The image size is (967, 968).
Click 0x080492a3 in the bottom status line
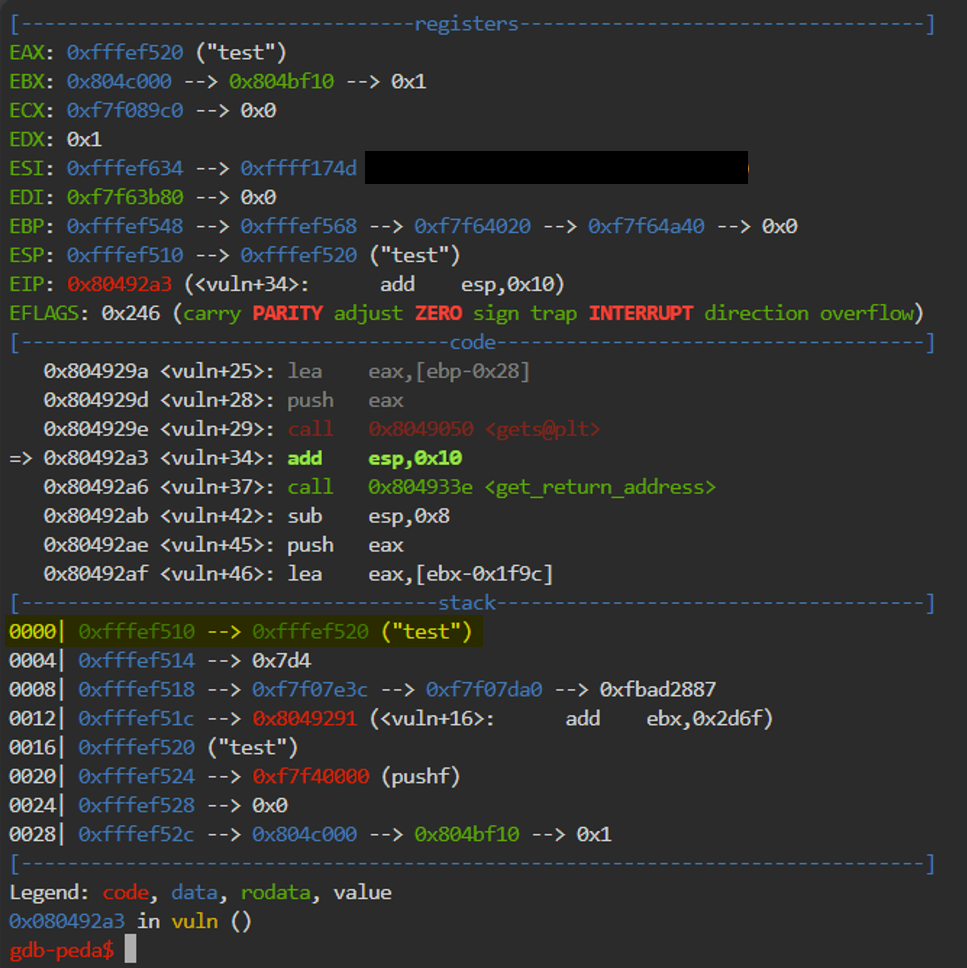pos(67,921)
